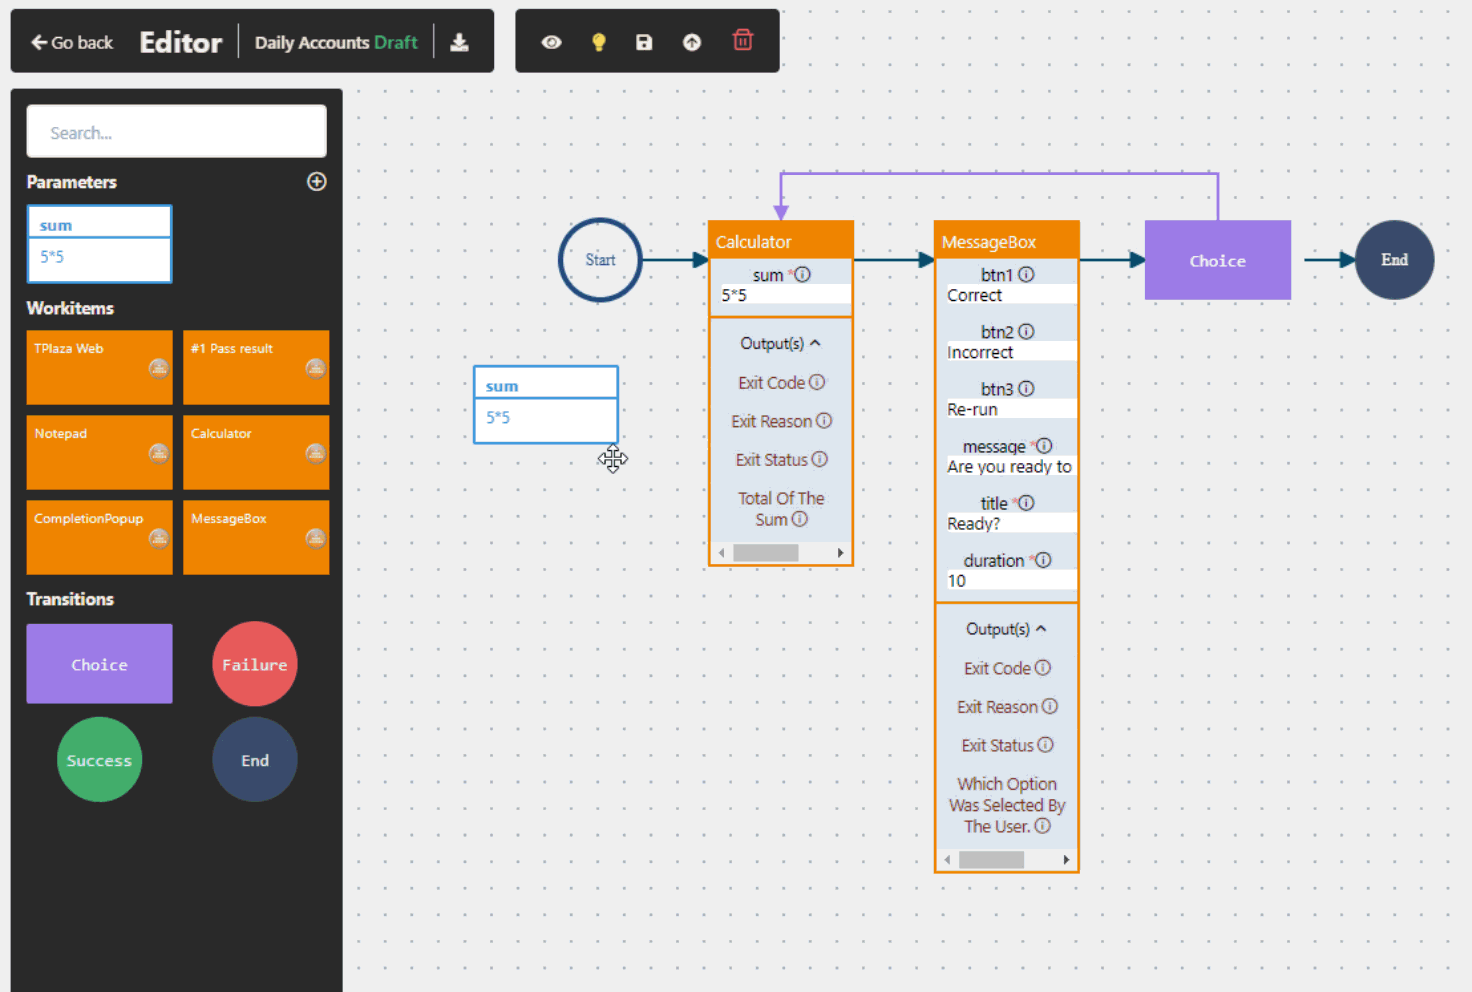Click info icon beside MessageBox btn1
1472x992 pixels.
pyautogui.click(x=1026, y=274)
